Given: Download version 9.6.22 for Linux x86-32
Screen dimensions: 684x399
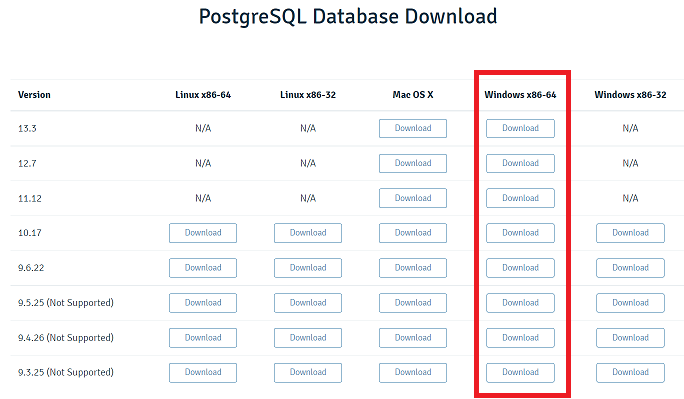Looking at the screenshot, I should coord(308,268).
